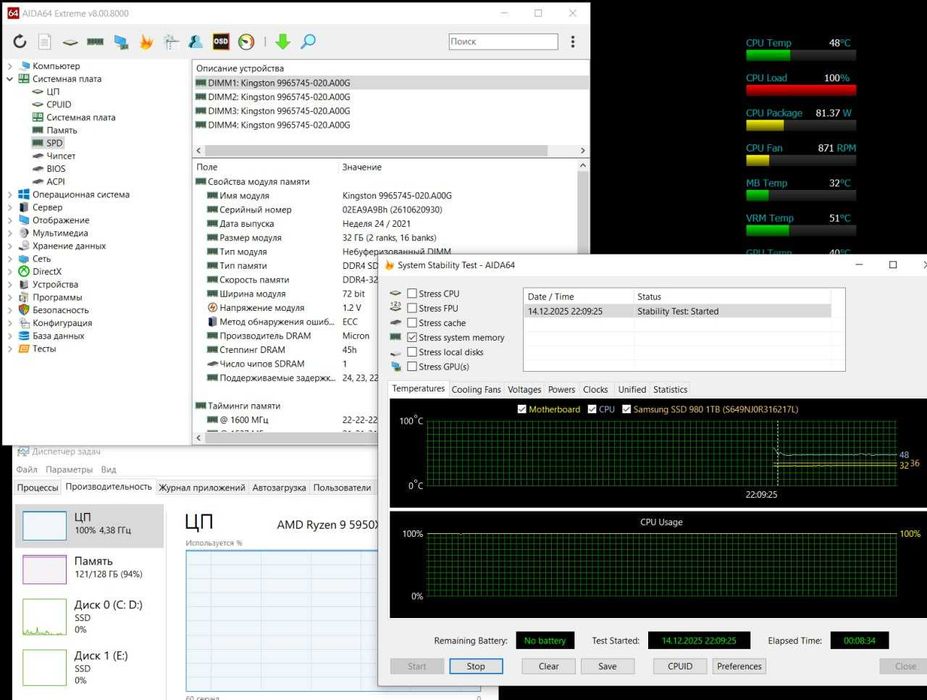
Task: Open the Автозагрузка tab in Task Manager
Action: point(279,487)
